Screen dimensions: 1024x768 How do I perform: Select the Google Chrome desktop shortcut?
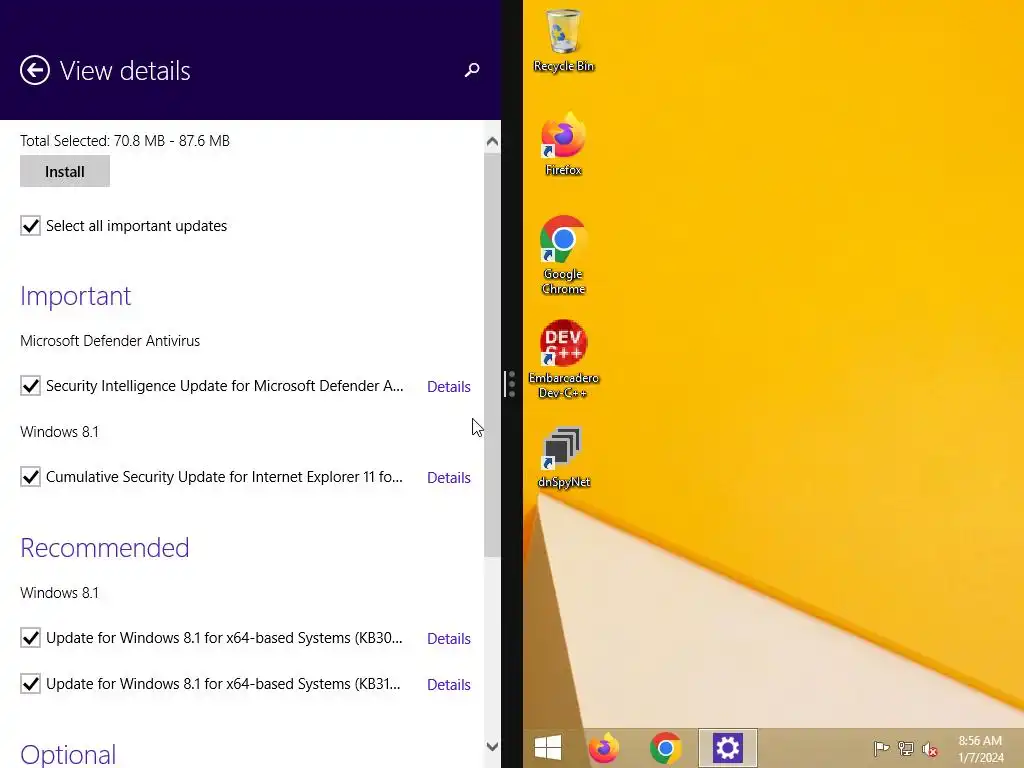coord(563,255)
